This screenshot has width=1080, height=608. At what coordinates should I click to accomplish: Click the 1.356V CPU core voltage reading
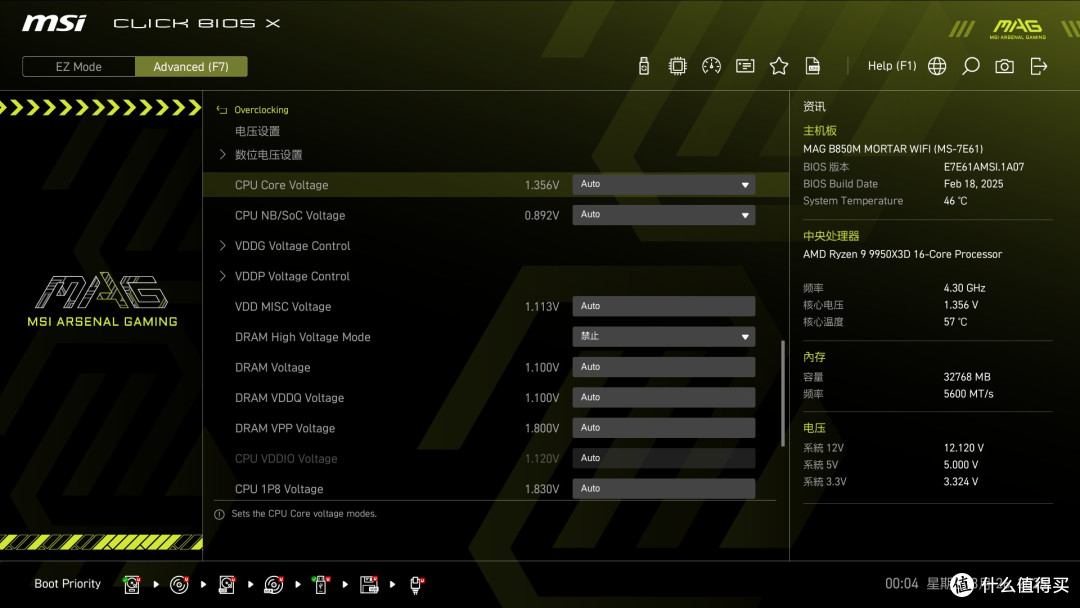pos(542,185)
